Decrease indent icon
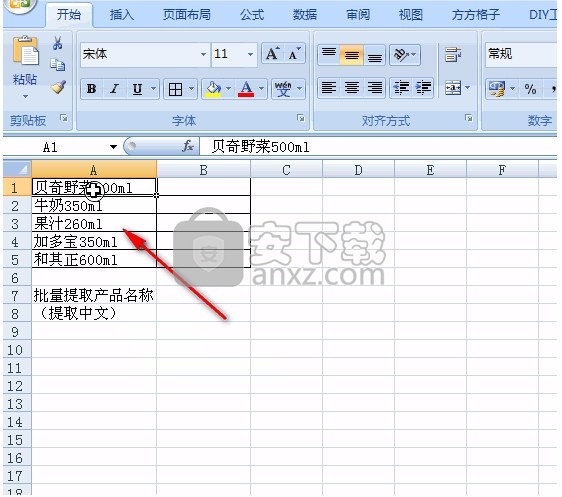Viewport: 562px width, 497px height. point(401,87)
